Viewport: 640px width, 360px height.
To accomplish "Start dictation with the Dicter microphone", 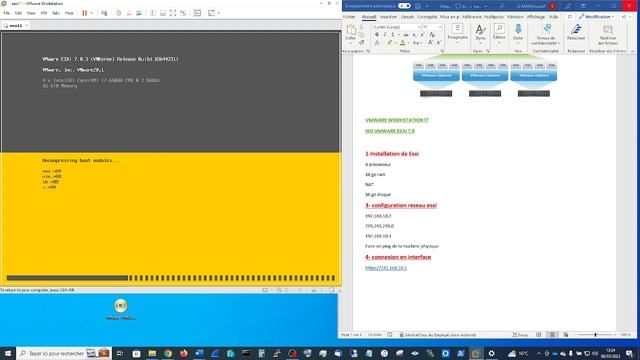I will [x=518, y=33].
